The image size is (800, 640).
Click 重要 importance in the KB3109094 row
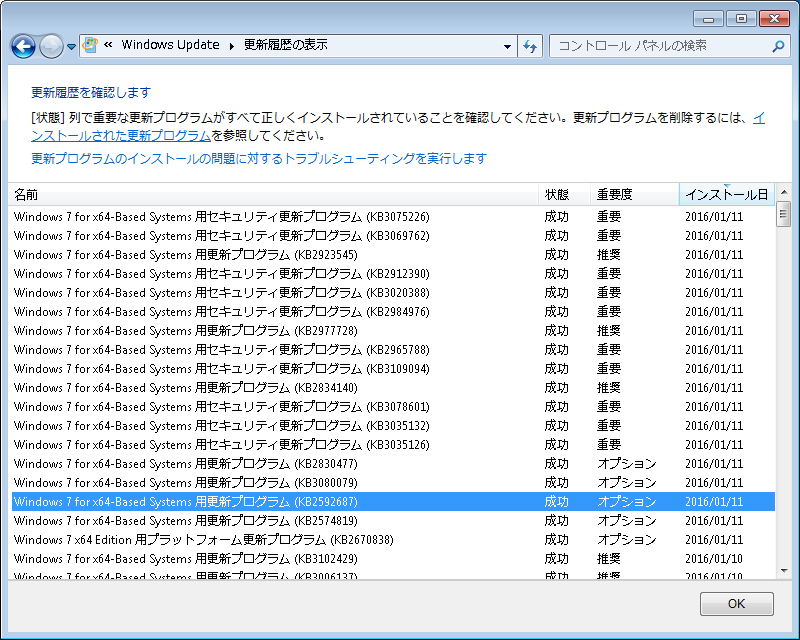(609, 368)
